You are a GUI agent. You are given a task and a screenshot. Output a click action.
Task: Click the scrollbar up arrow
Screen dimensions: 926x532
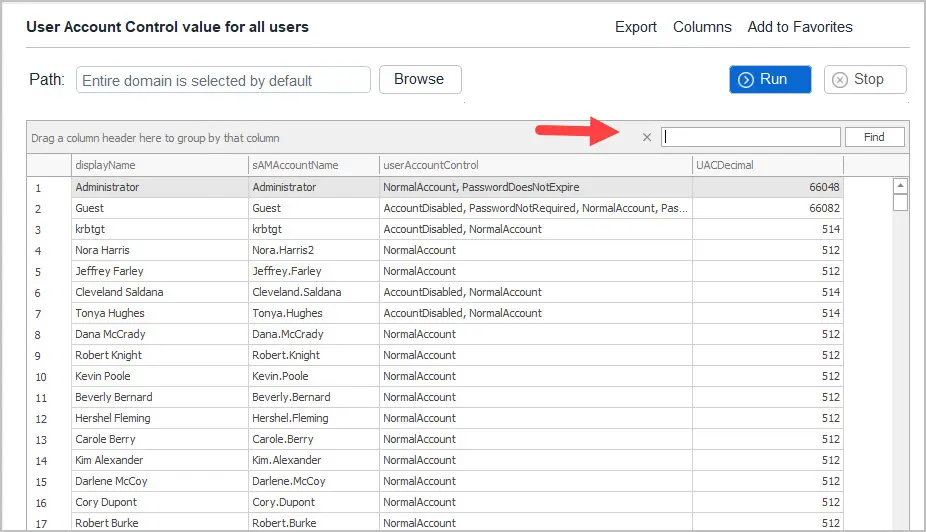[x=900, y=185]
